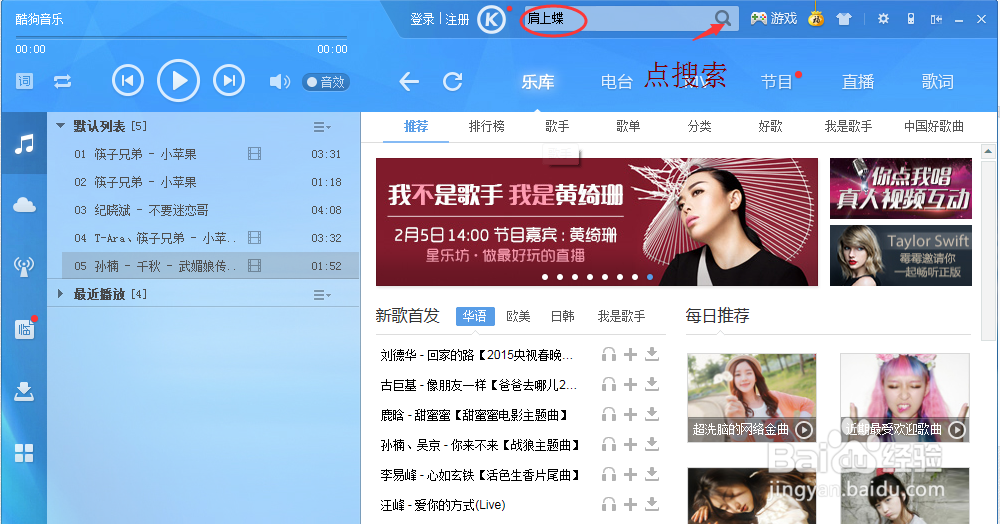The width and height of the screenshot is (1000, 524).
Task: Open the Taylor Swift banner
Action: pos(901,256)
